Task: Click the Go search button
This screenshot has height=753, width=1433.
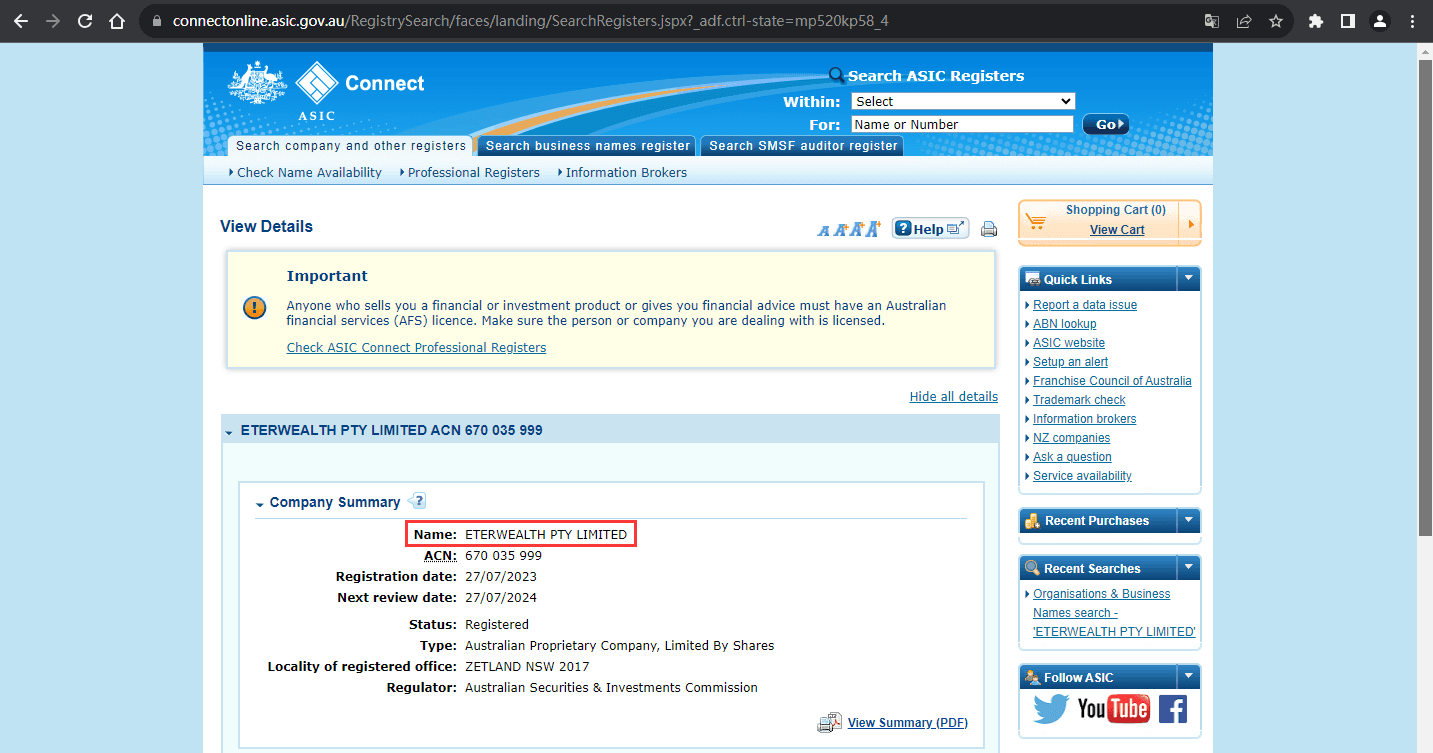Action: pos(1106,124)
